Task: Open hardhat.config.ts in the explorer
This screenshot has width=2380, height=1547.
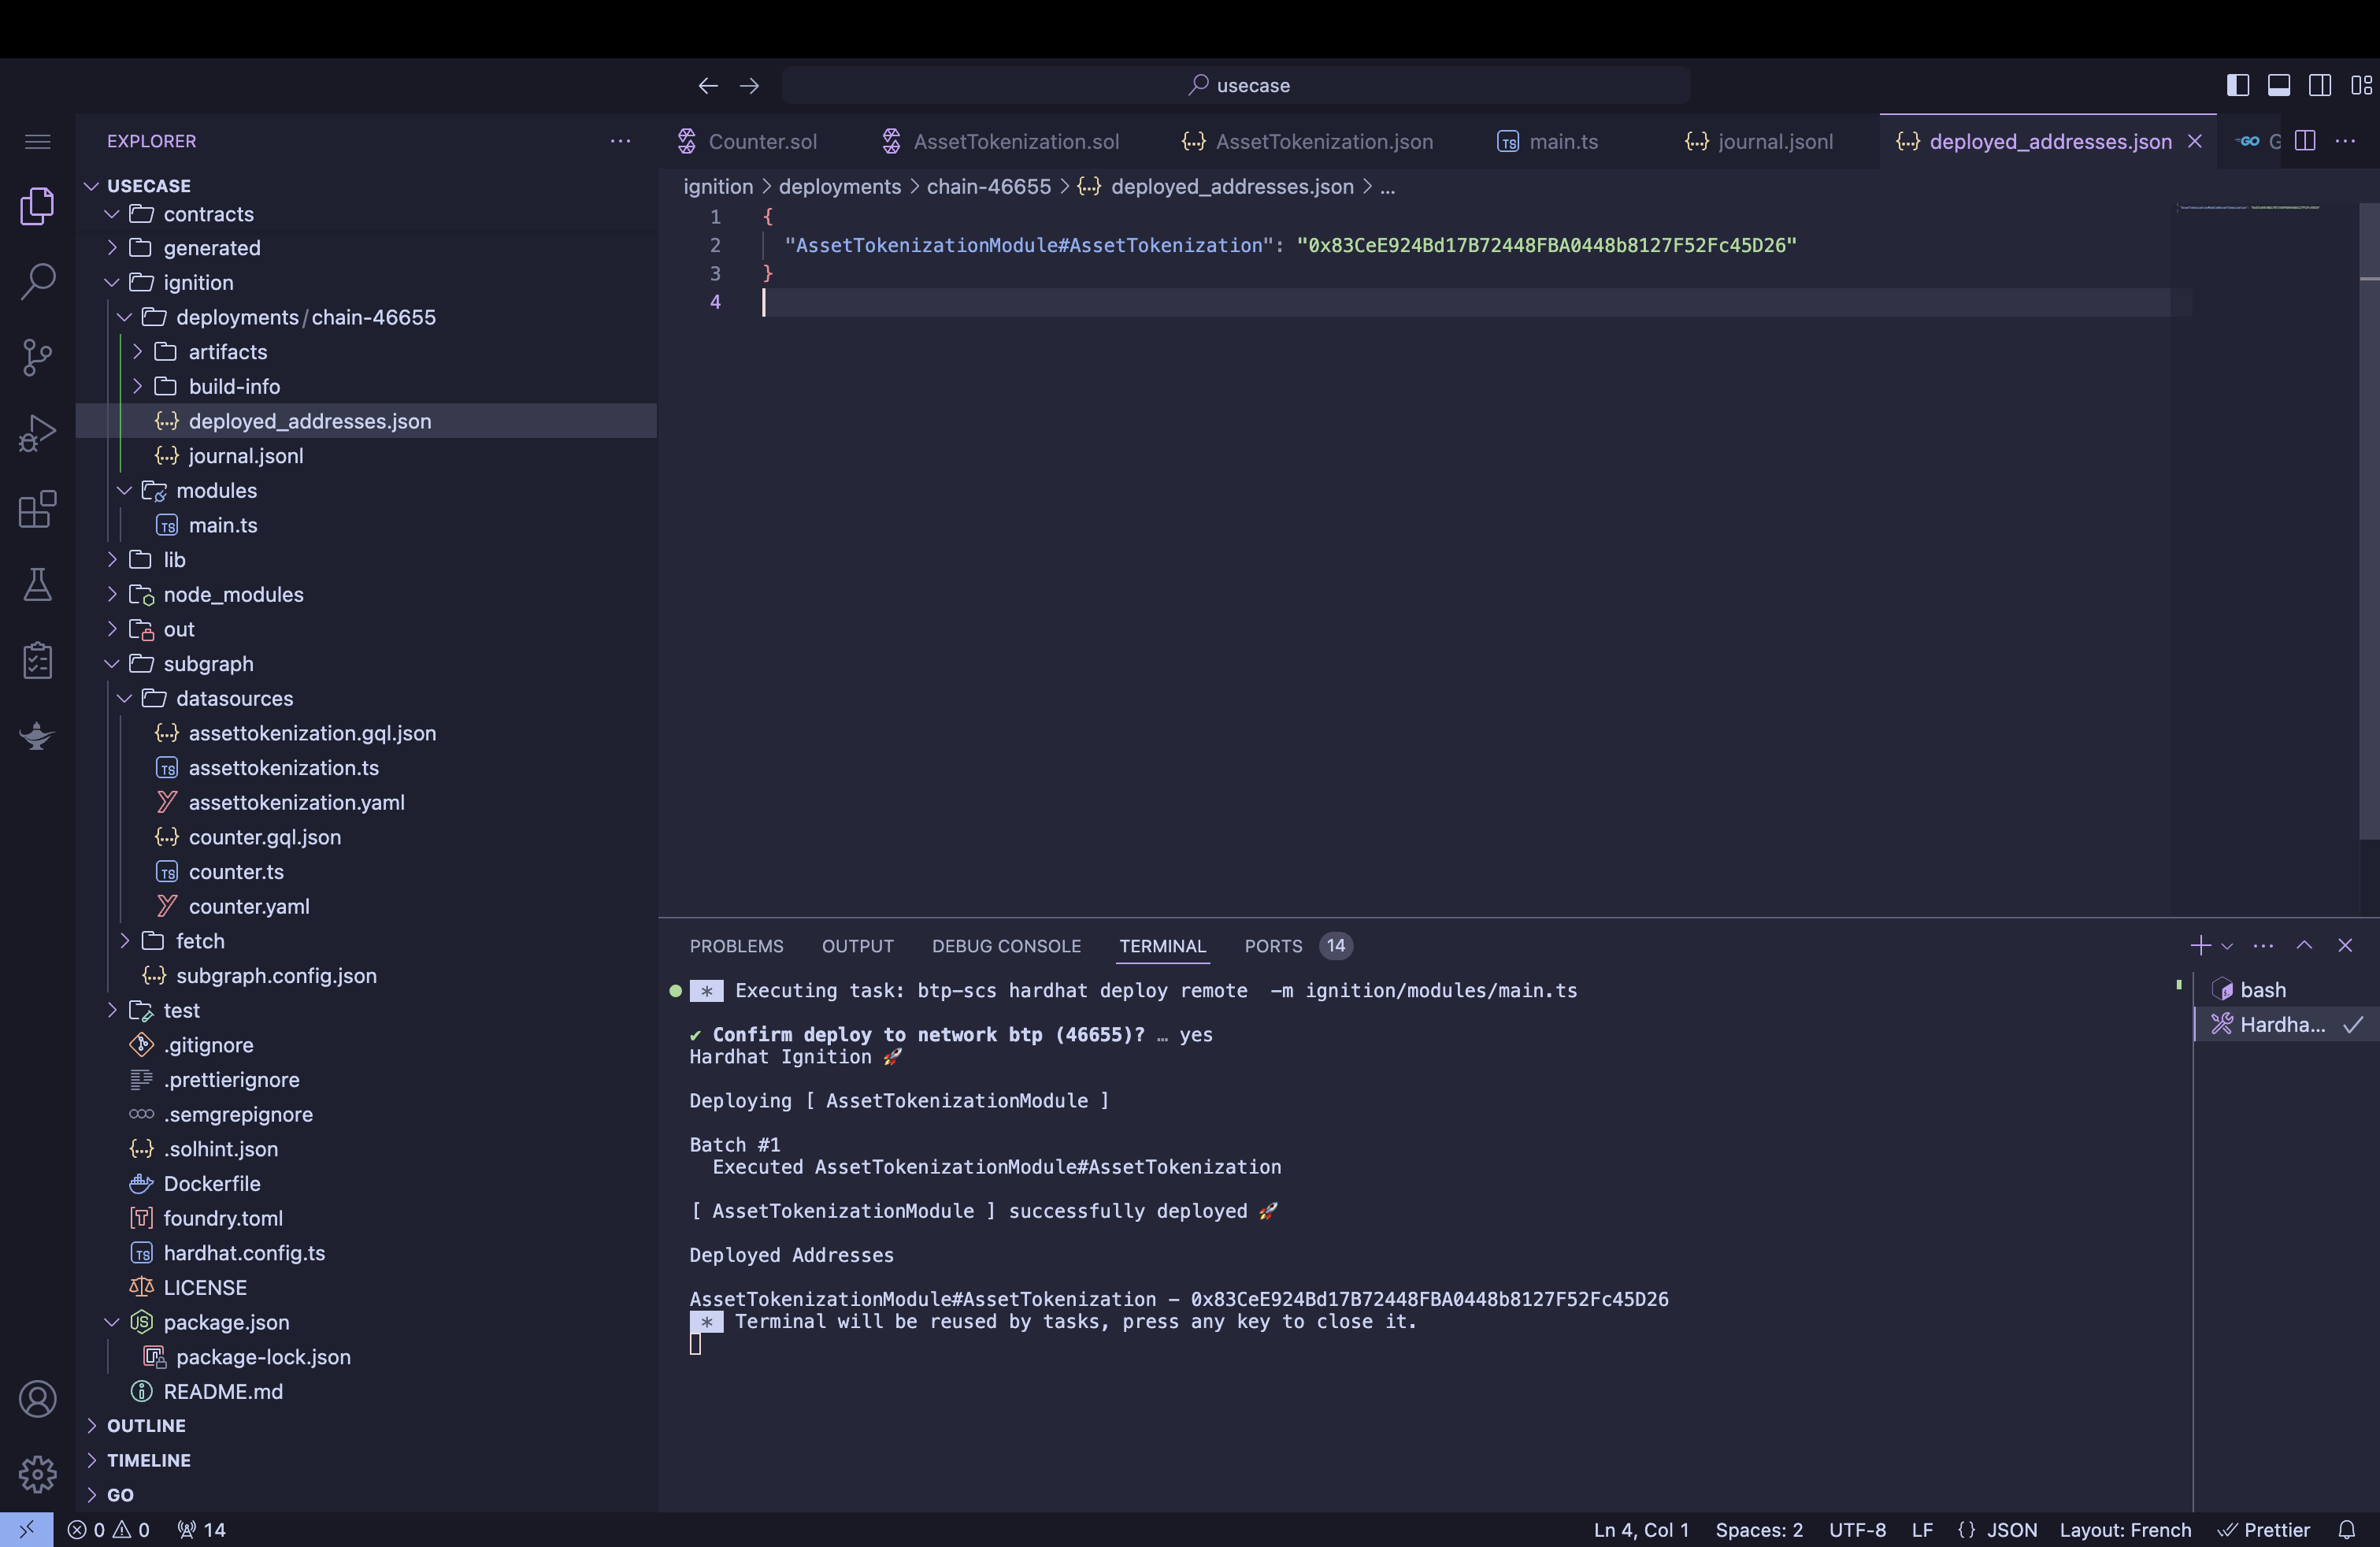Action: click(244, 1253)
